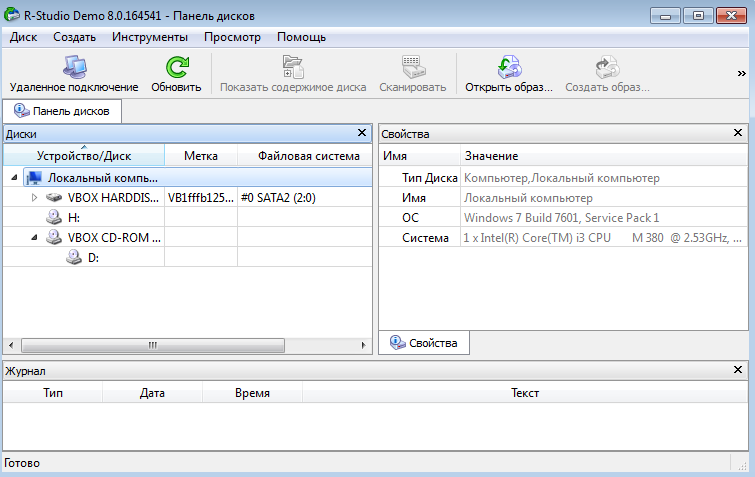Click the Удаленное подключение toolbar icon
The height and width of the screenshot is (477, 755).
click(75, 67)
